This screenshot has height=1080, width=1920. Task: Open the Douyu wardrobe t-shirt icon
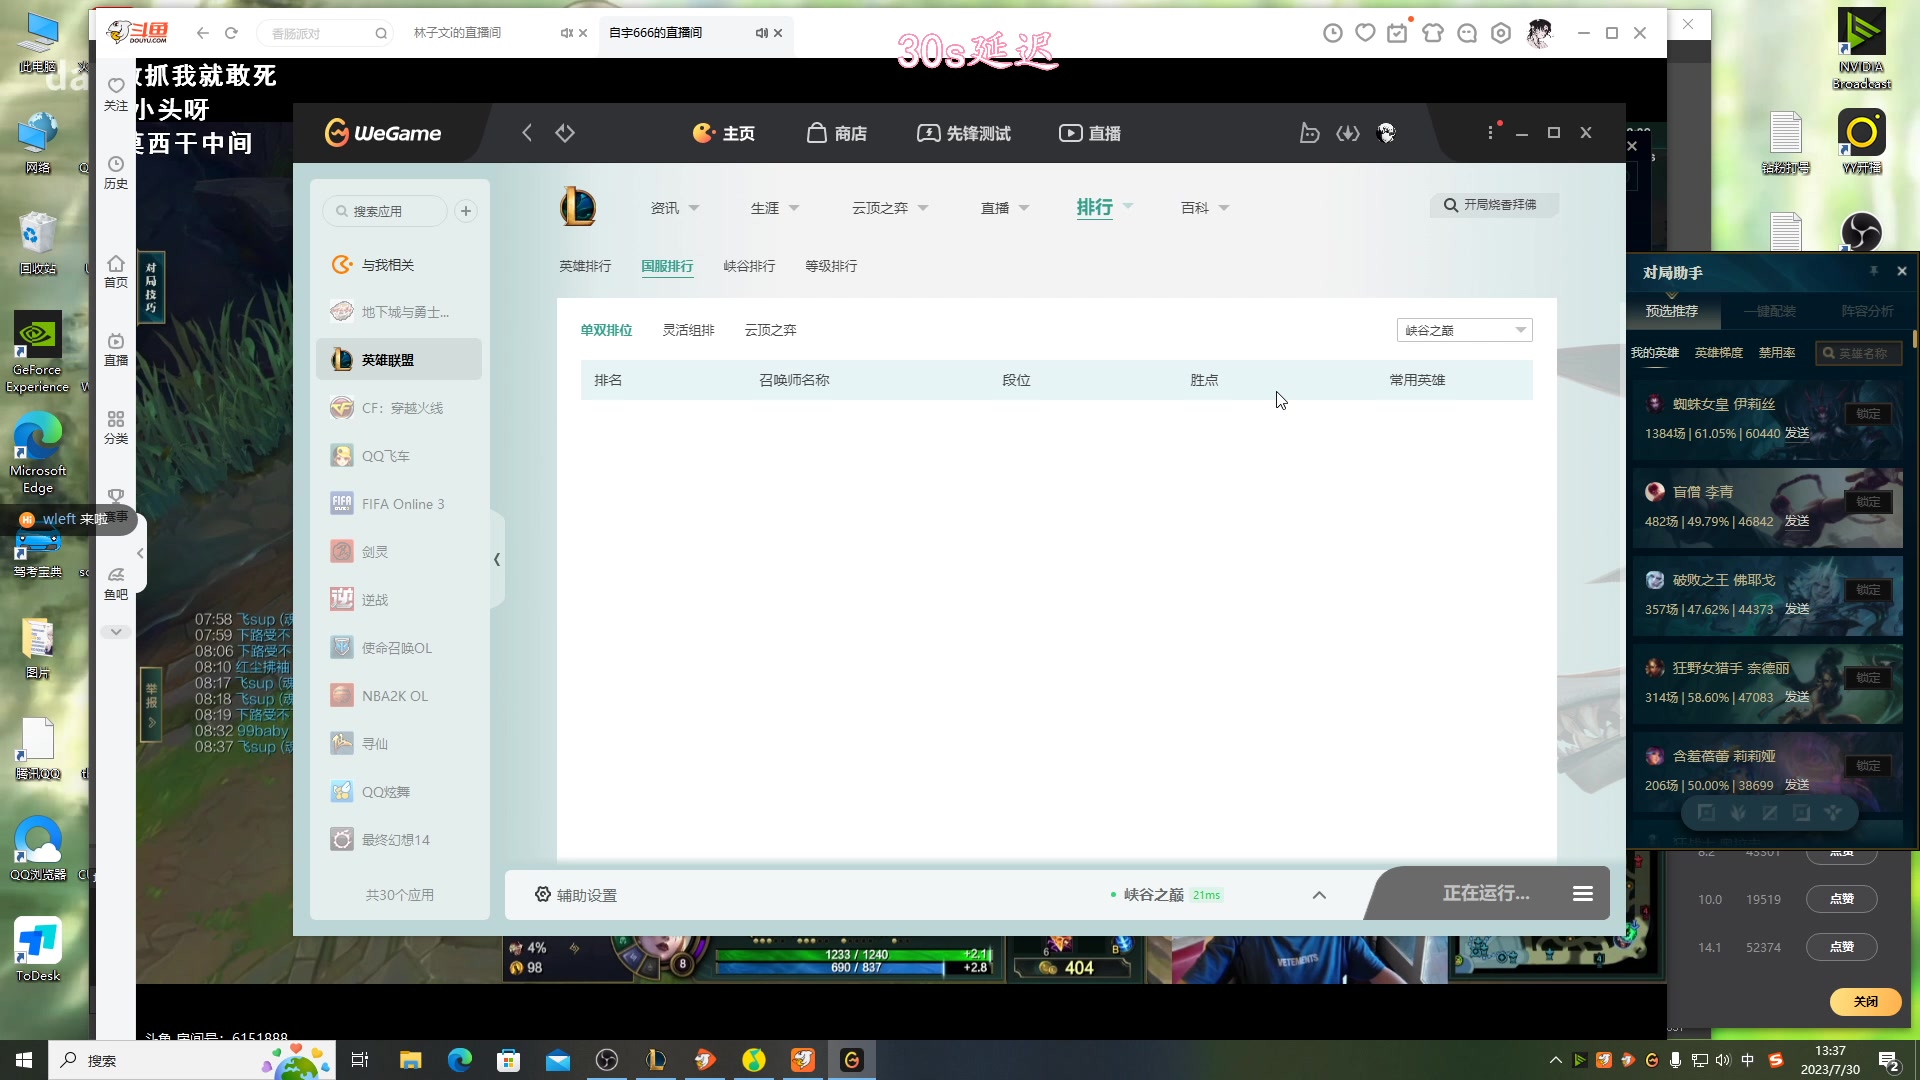coord(1433,32)
